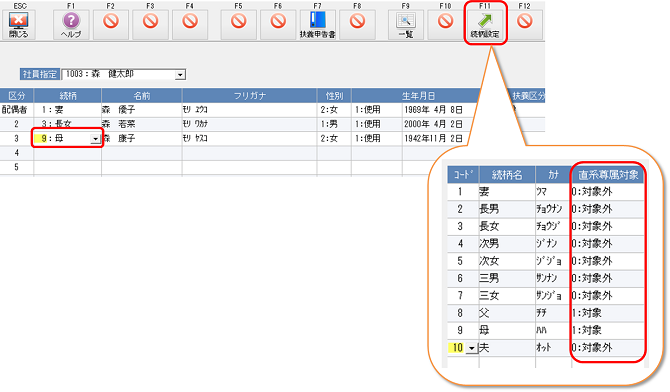This screenshot has width=670, height=392.
Task: Select 三女 in the relationship list
Action: click(507, 295)
